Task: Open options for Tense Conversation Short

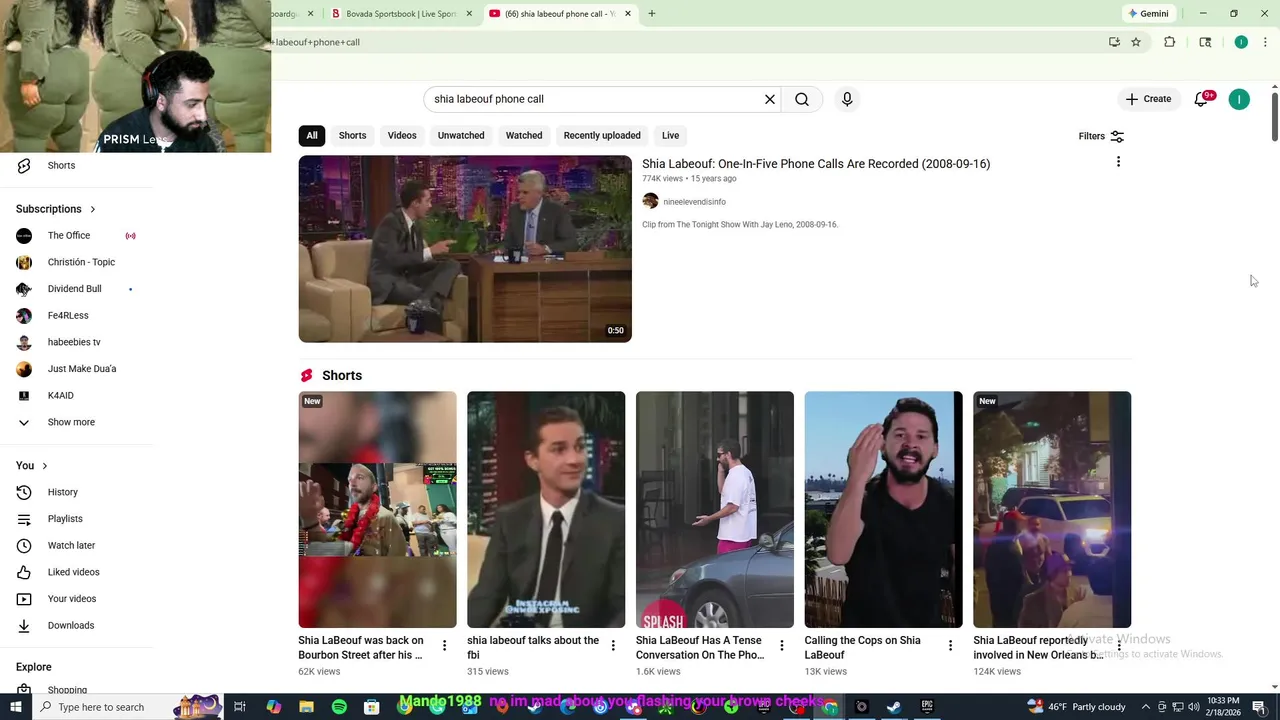Action: click(782, 646)
